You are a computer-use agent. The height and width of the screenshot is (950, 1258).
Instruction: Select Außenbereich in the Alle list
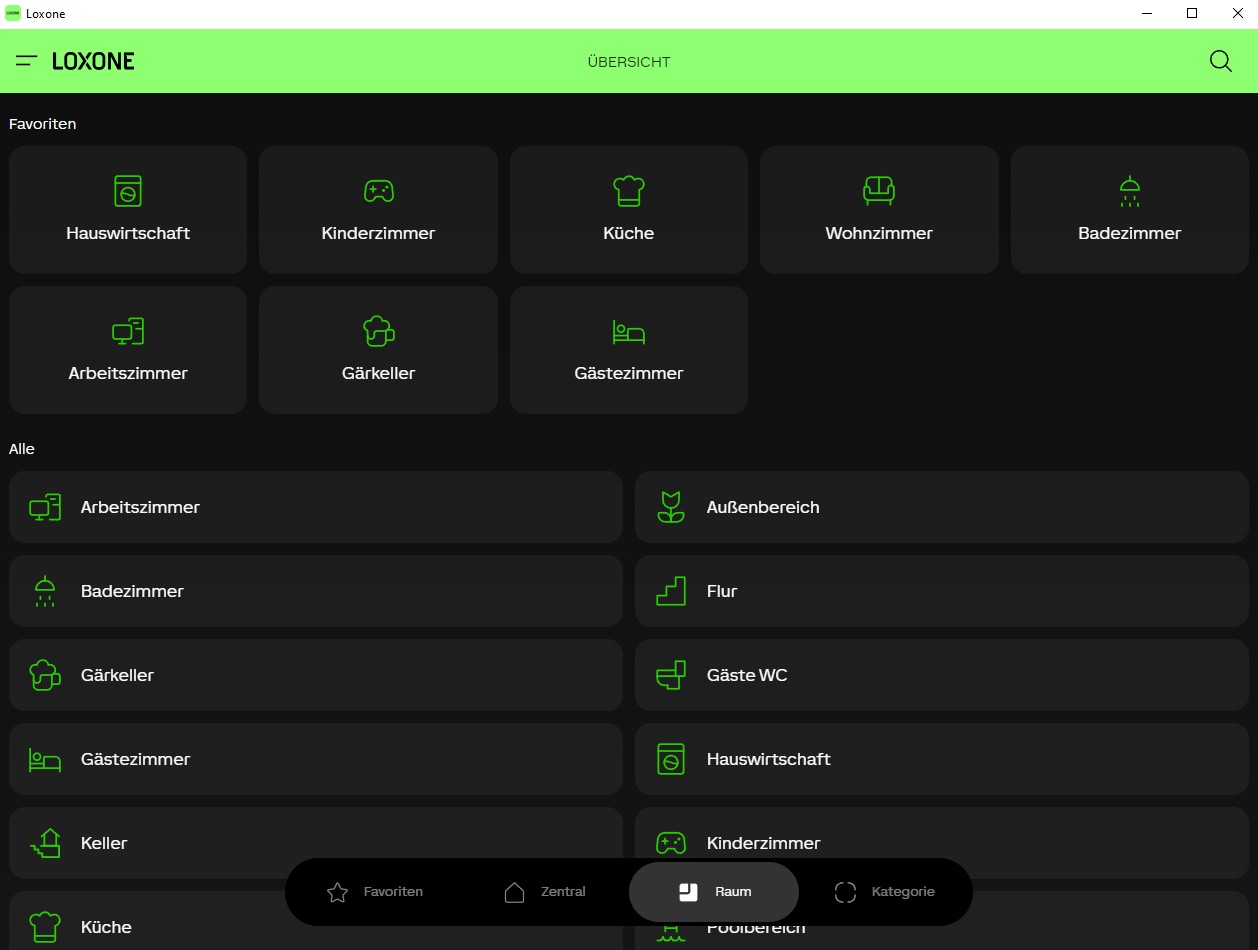pyautogui.click(x=942, y=507)
